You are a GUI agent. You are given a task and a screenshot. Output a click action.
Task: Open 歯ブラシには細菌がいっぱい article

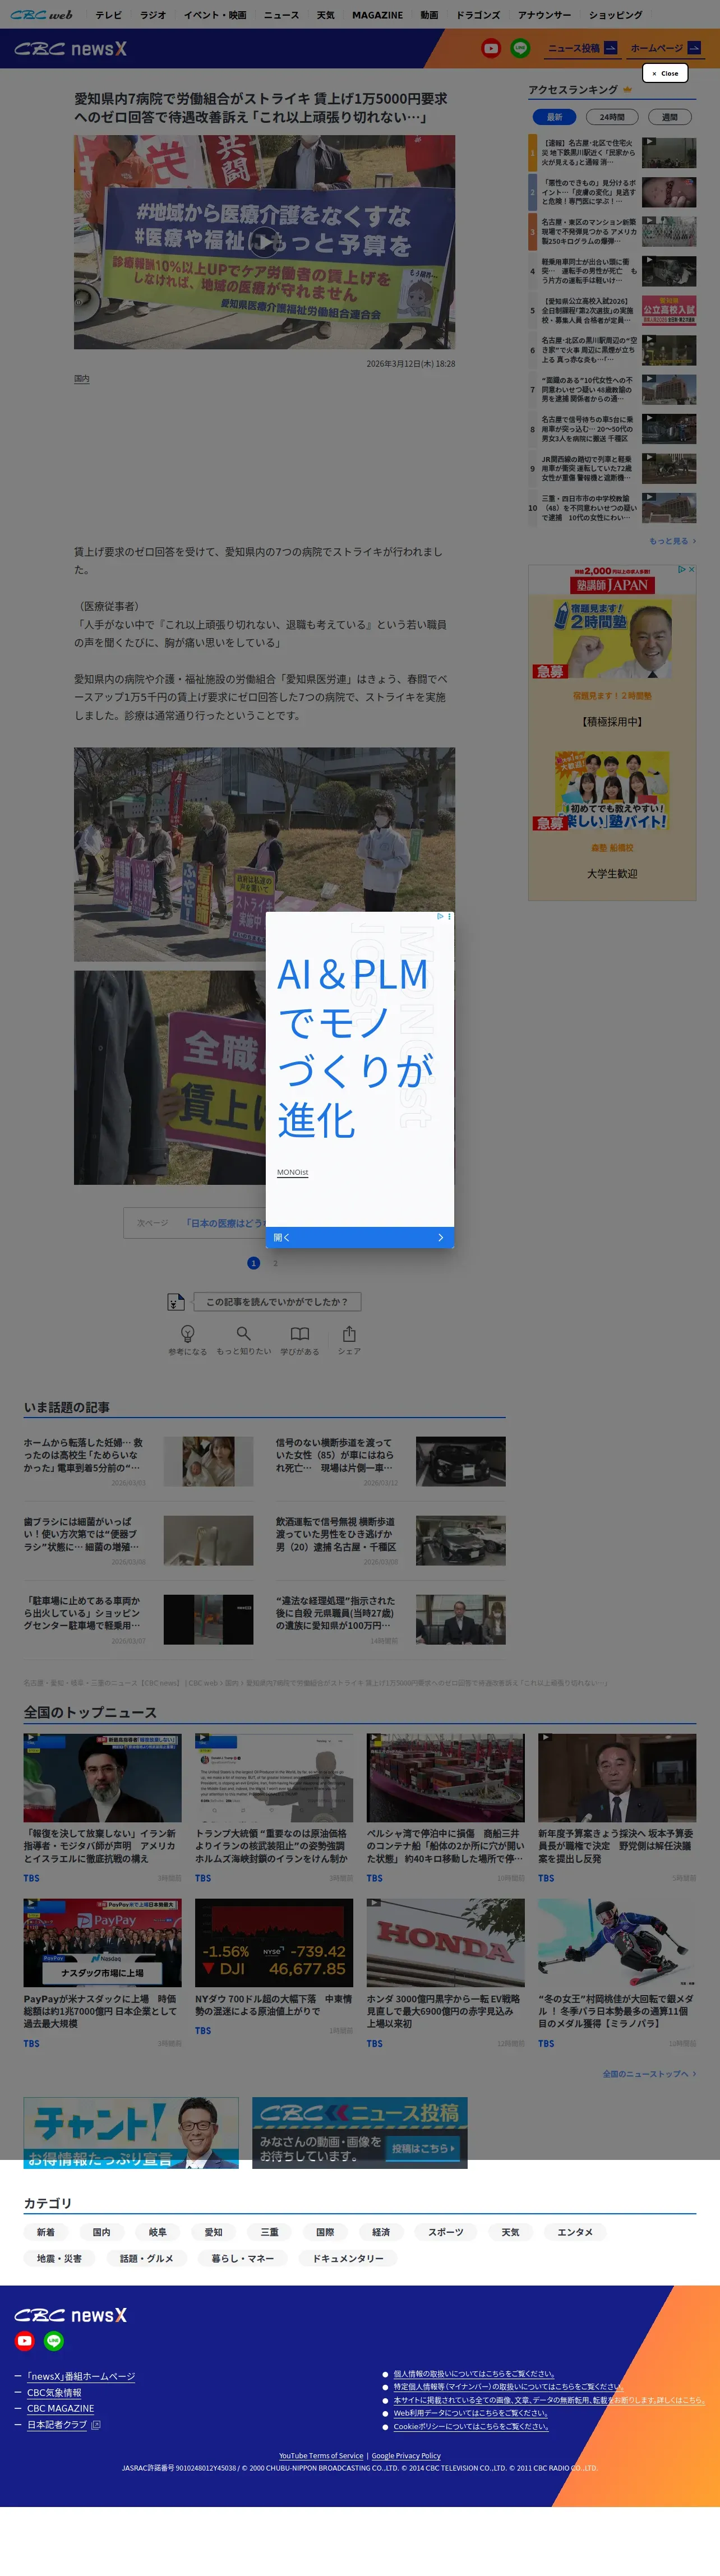click(x=138, y=1540)
